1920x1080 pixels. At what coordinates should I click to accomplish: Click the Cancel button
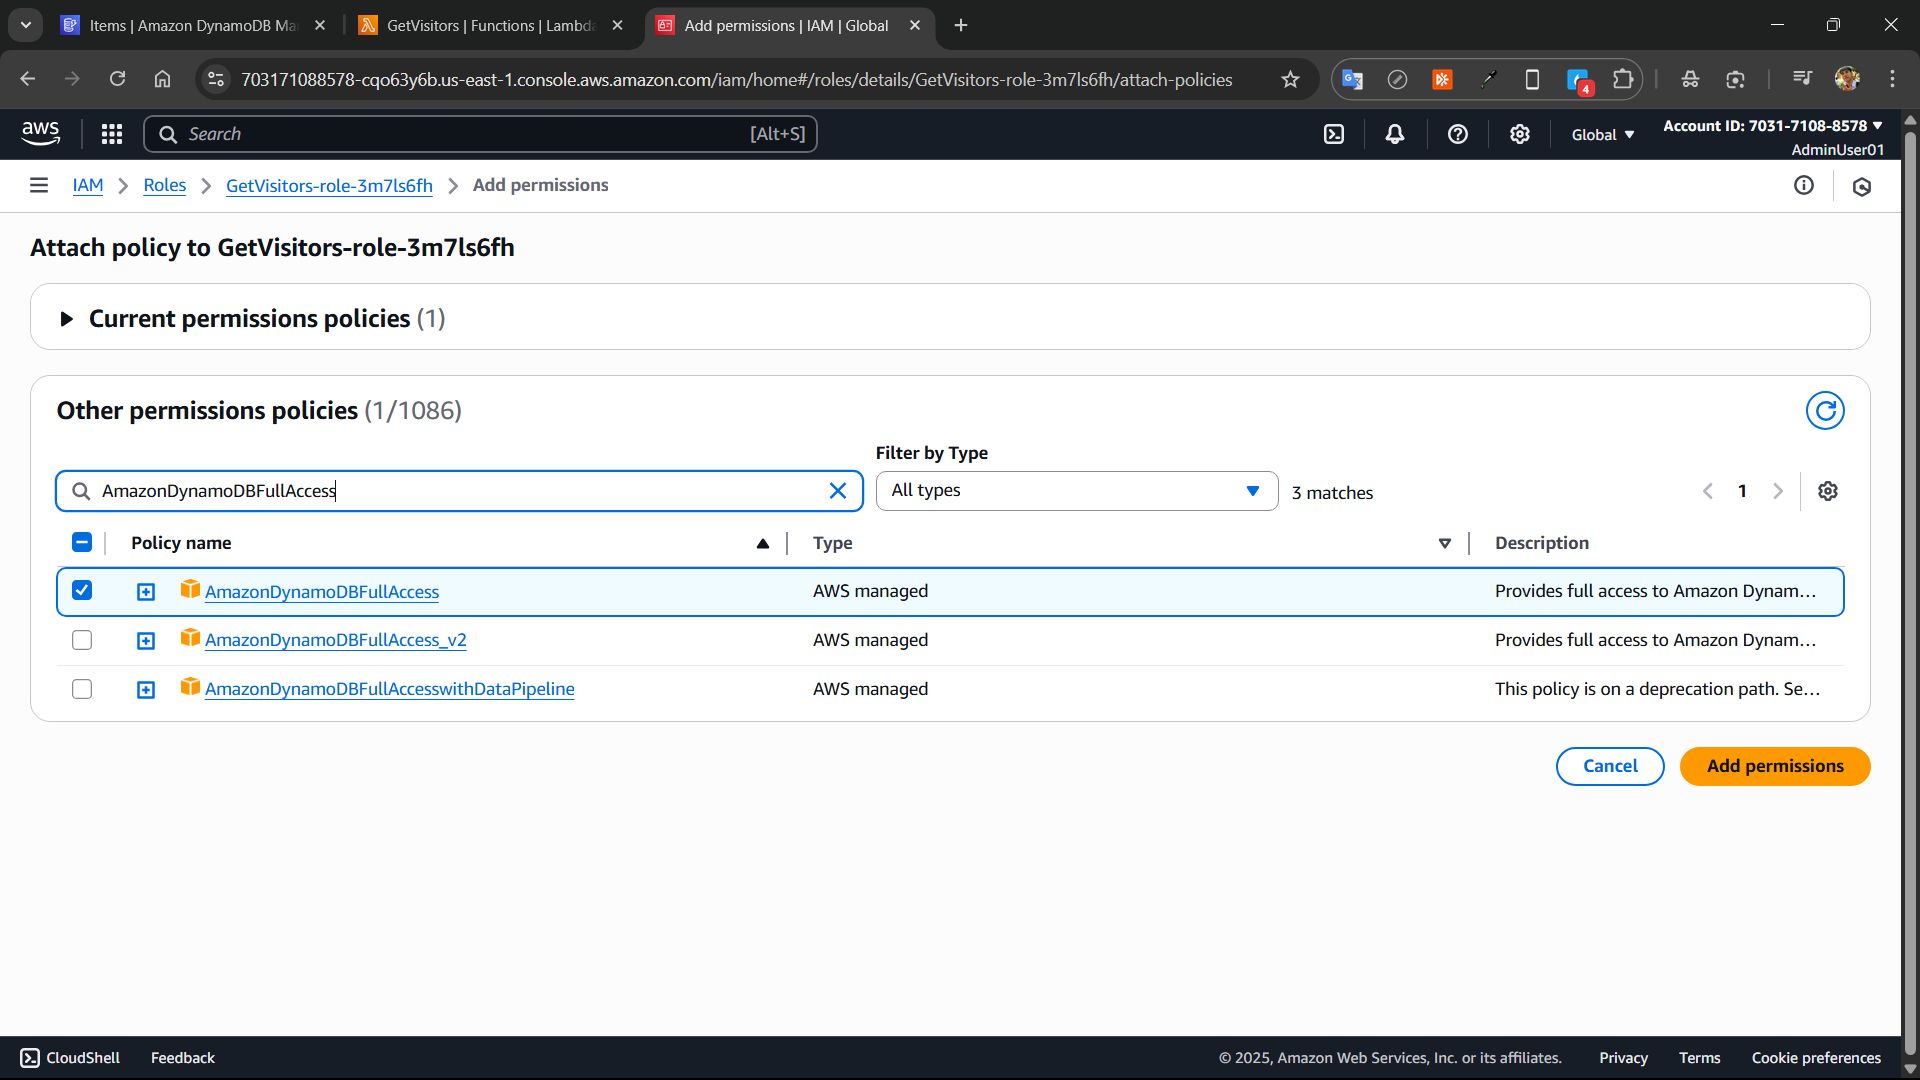[x=1610, y=766]
